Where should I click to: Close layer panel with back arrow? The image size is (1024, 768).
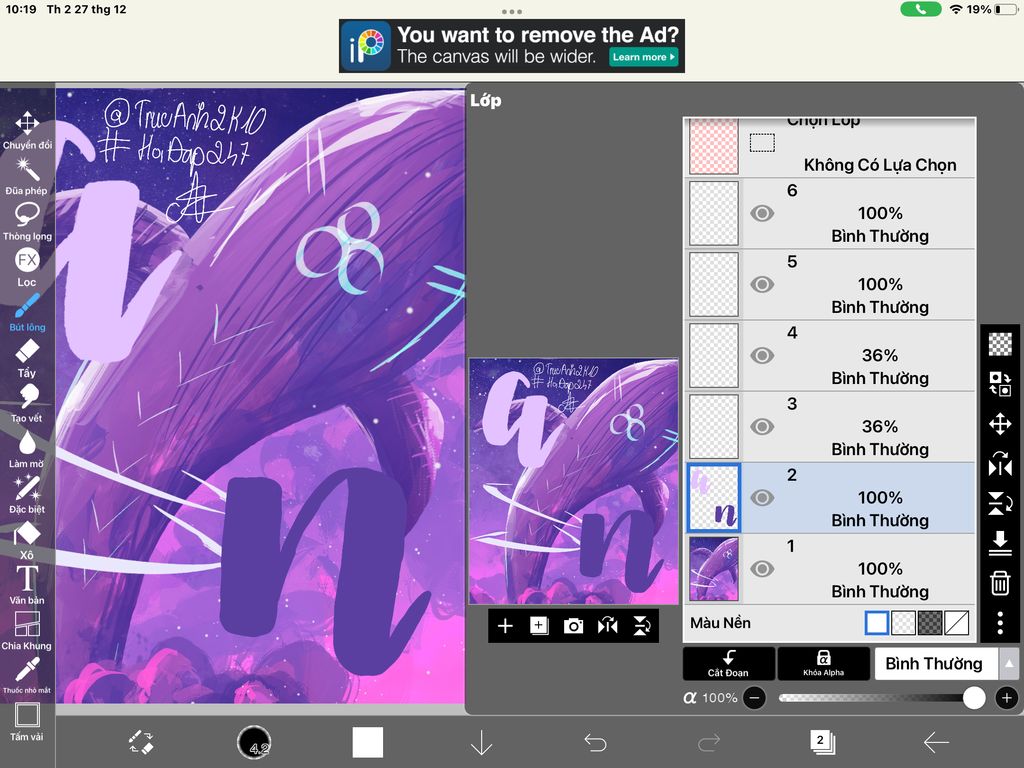[936, 743]
